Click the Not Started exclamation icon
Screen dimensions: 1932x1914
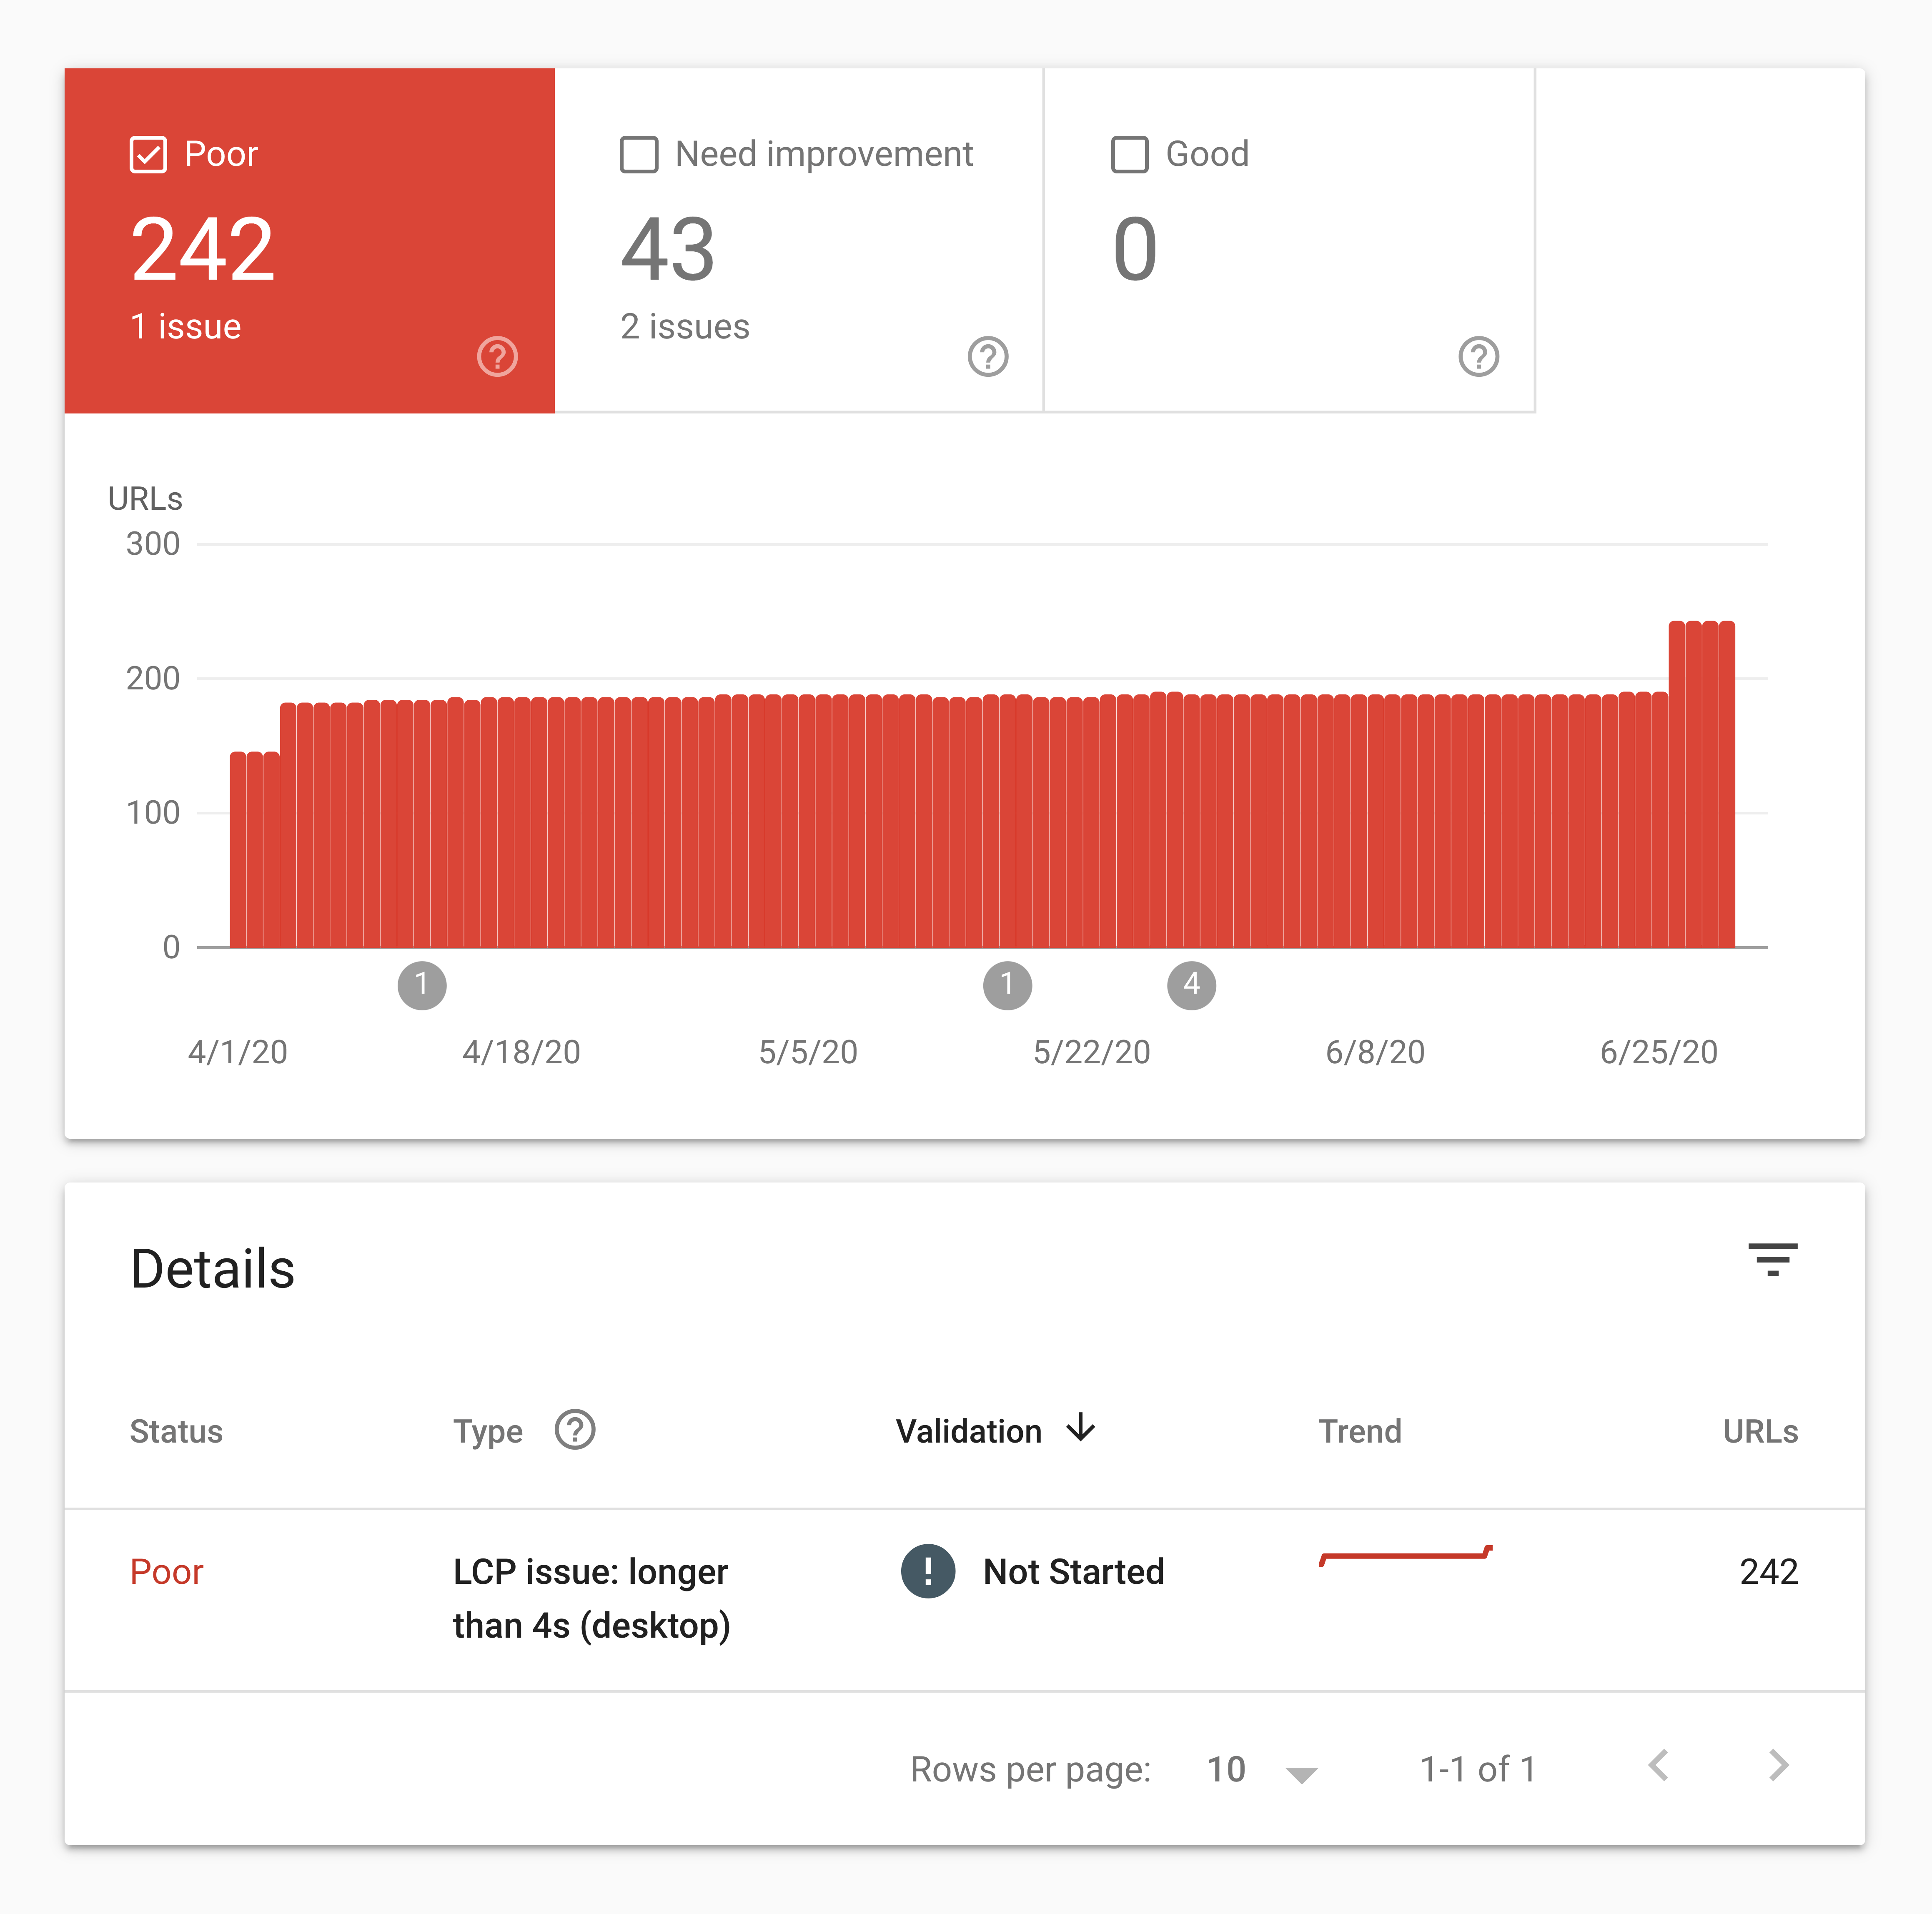(928, 1571)
